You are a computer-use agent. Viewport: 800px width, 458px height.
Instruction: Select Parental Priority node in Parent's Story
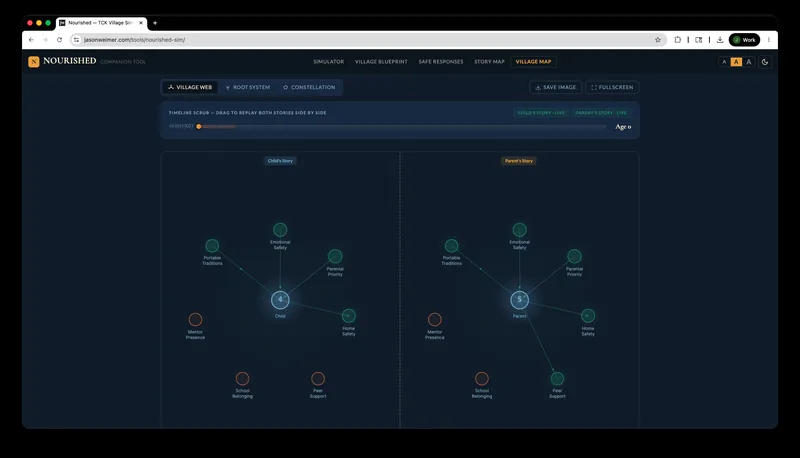pyautogui.click(x=574, y=256)
